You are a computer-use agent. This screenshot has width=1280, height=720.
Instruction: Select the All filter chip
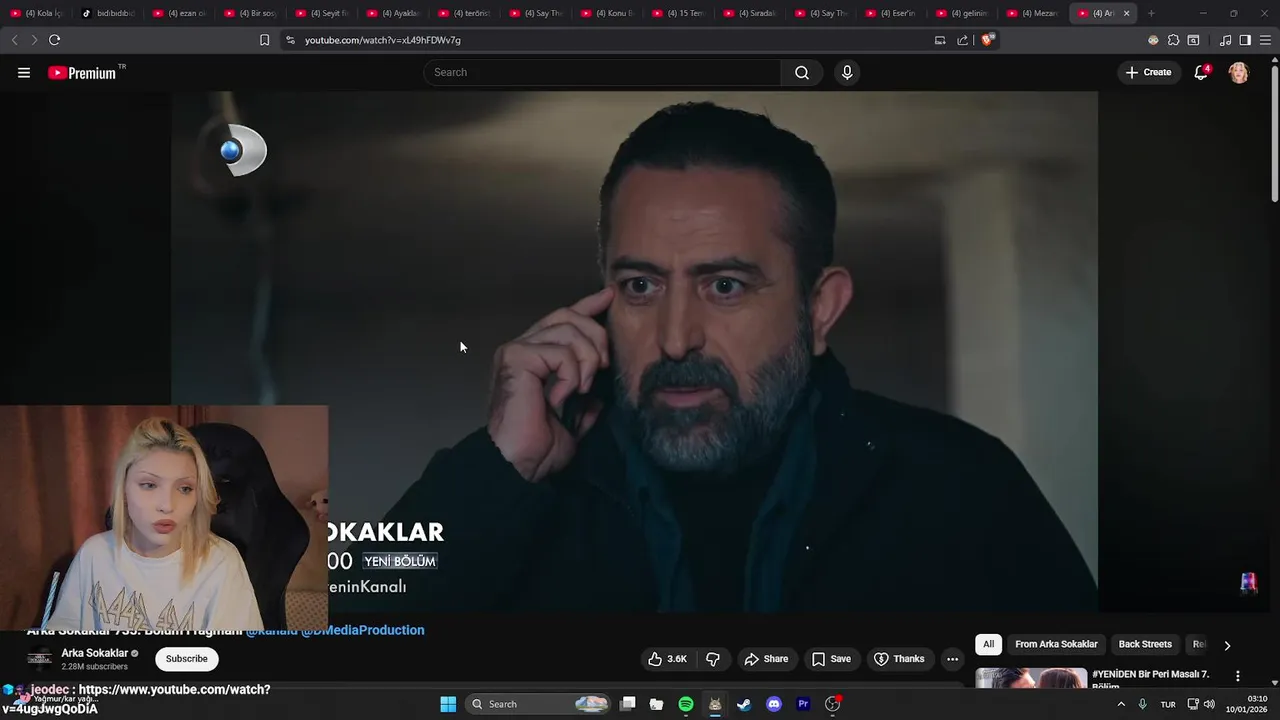point(988,645)
